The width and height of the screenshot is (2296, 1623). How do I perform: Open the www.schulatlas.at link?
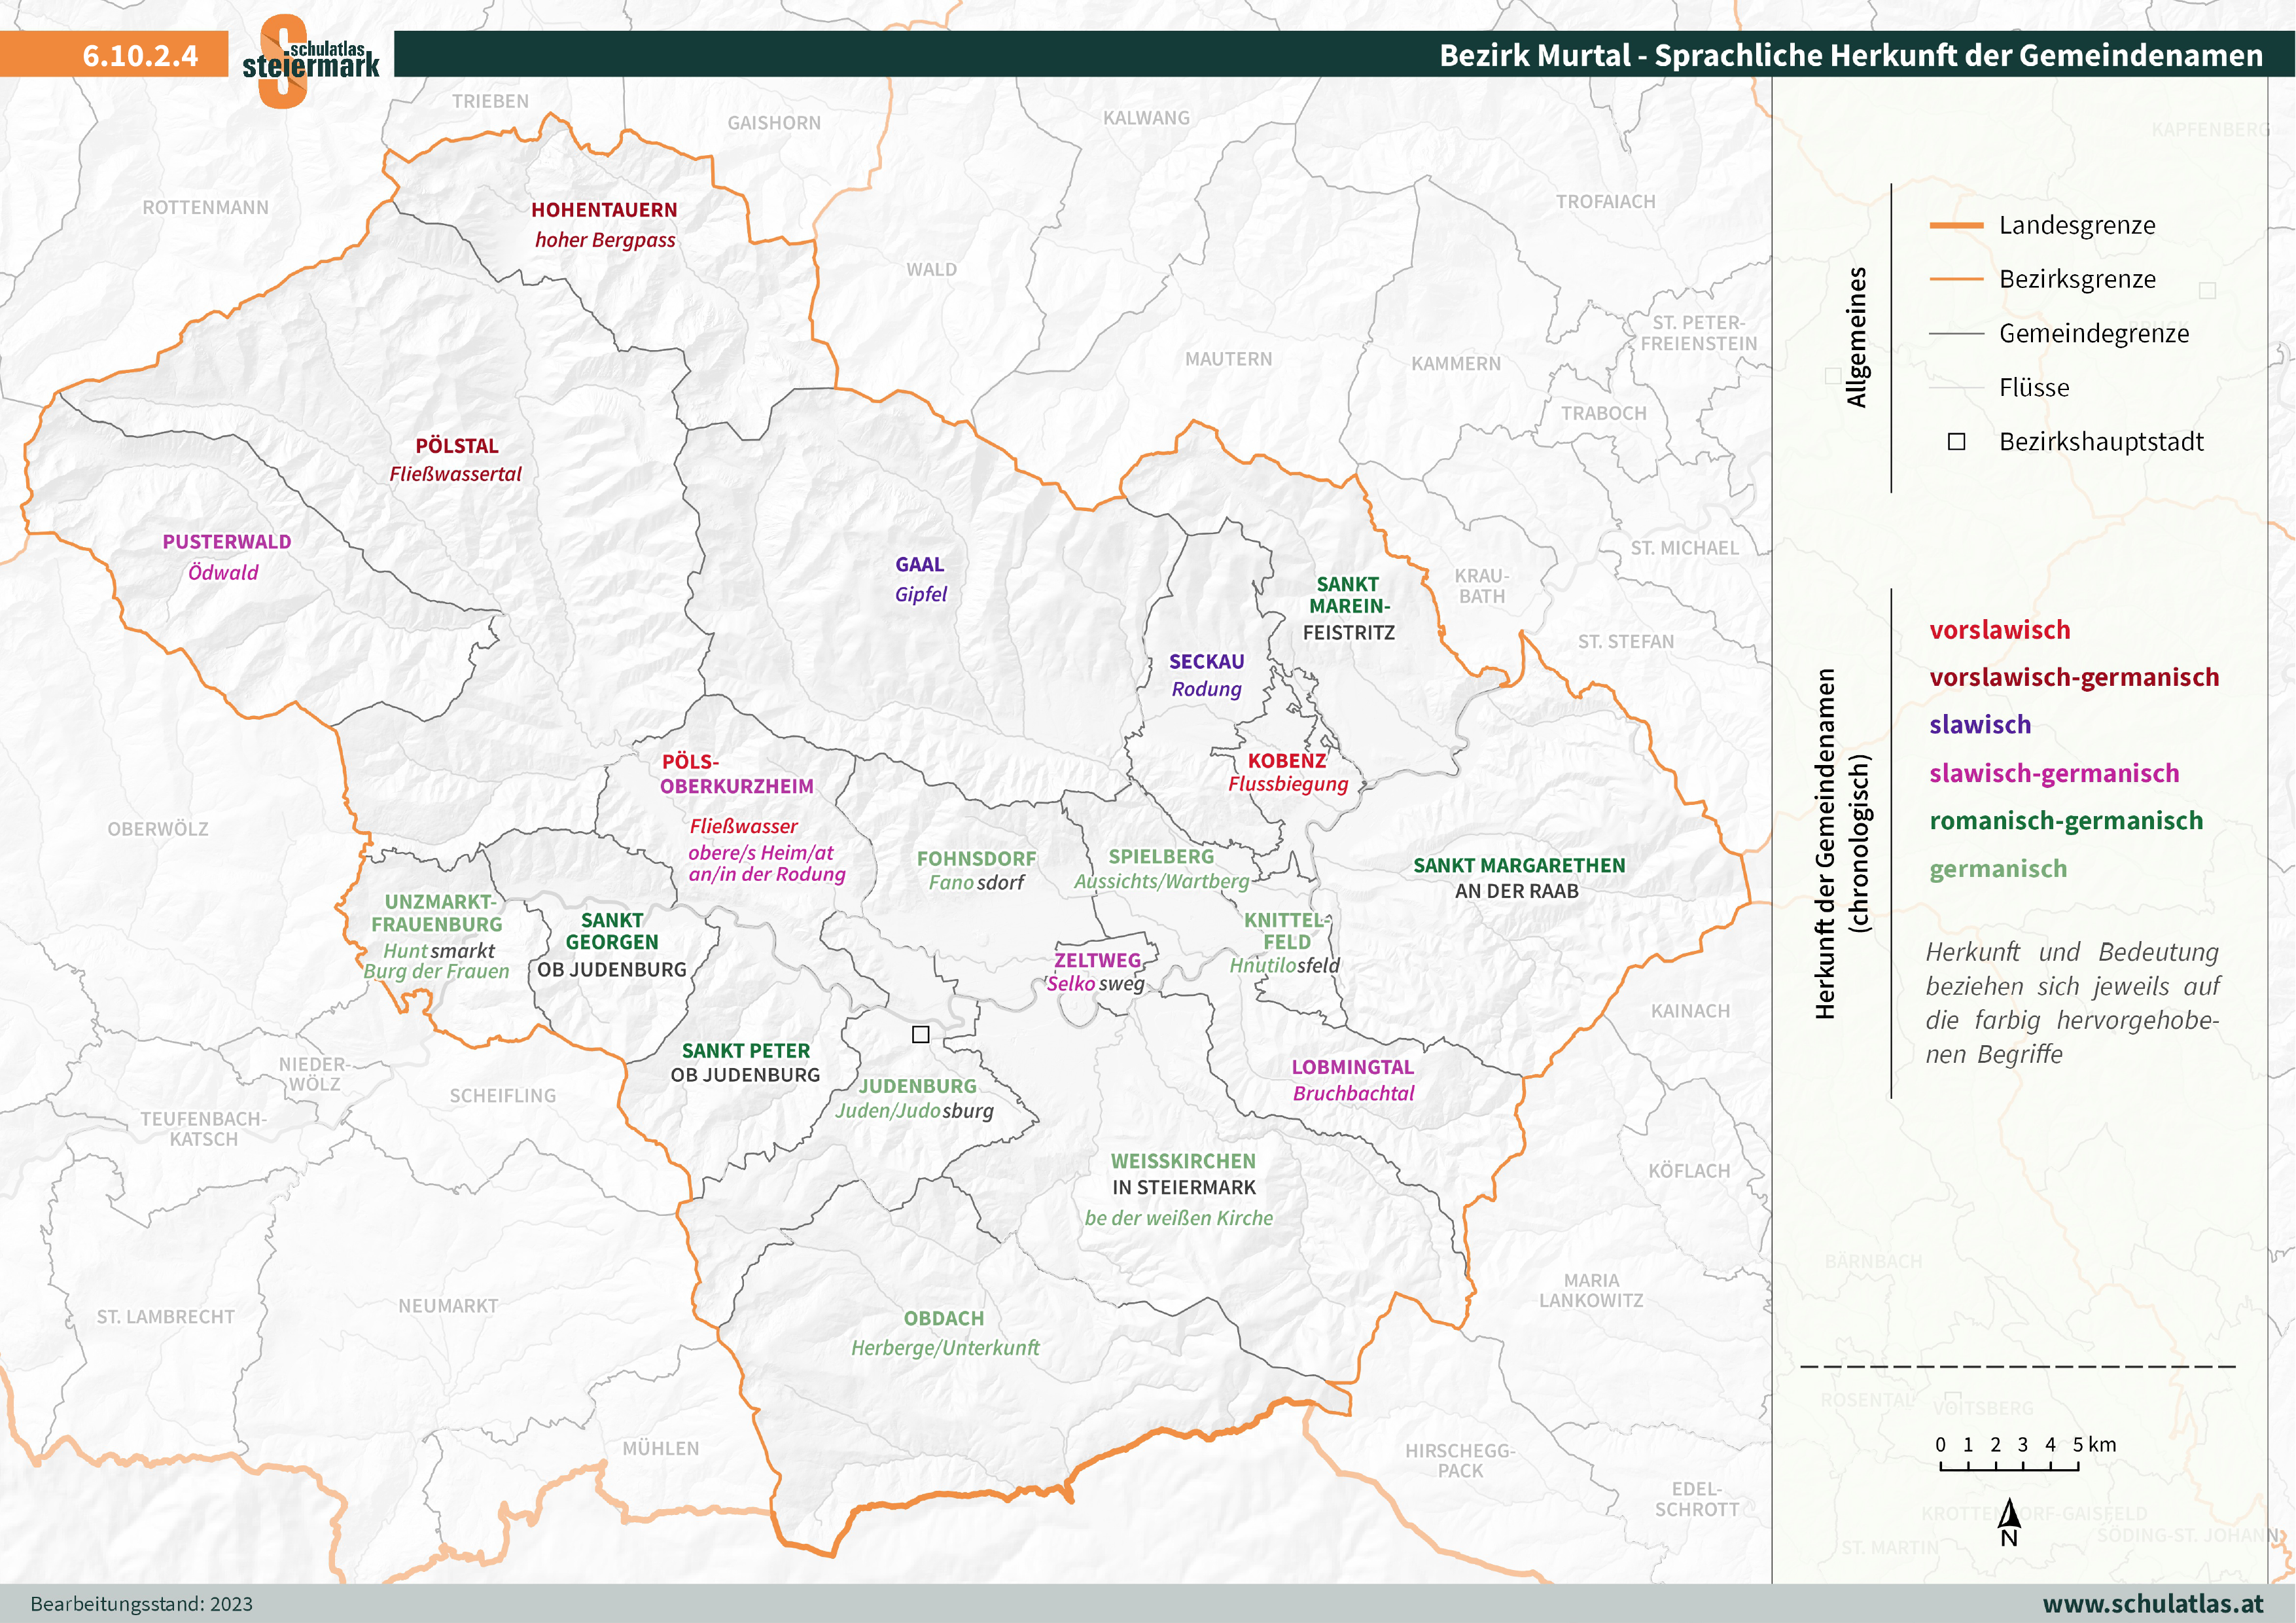click(x=2152, y=1603)
